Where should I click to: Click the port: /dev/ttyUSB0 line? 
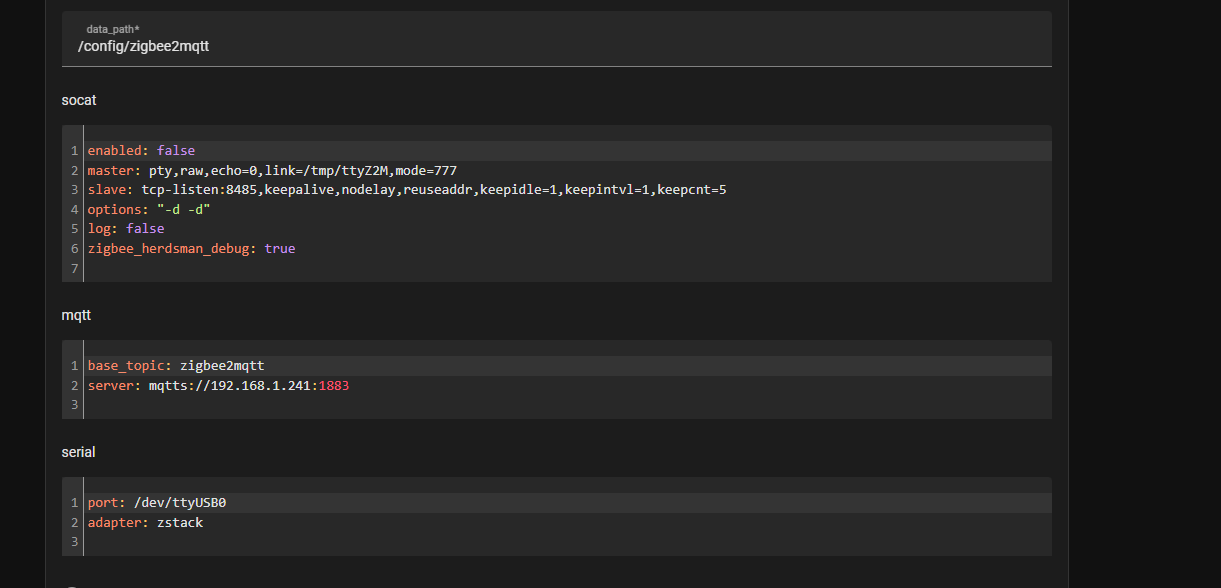pos(155,502)
